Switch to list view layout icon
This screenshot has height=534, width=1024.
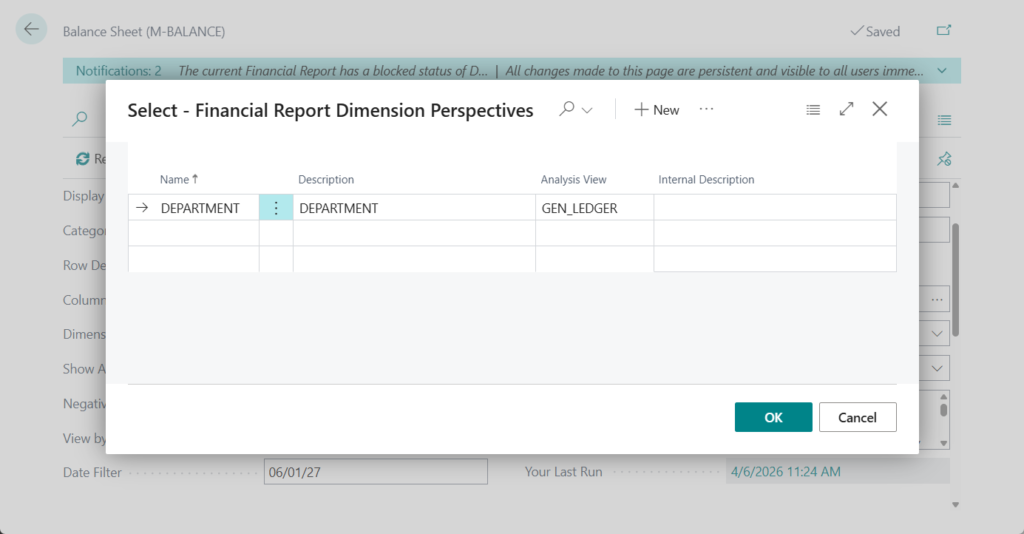tap(813, 110)
